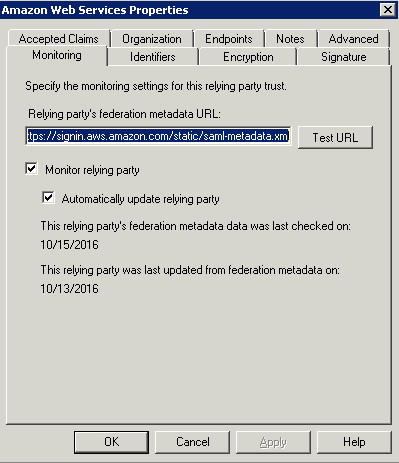
Task: Toggle Automatically update relying party checkbox
Action: [x=48, y=198]
